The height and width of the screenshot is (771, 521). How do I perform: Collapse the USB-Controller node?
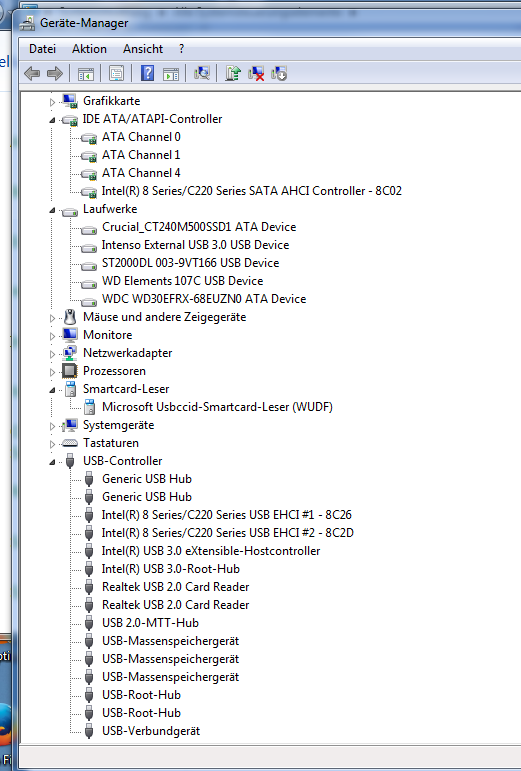click(52, 462)
